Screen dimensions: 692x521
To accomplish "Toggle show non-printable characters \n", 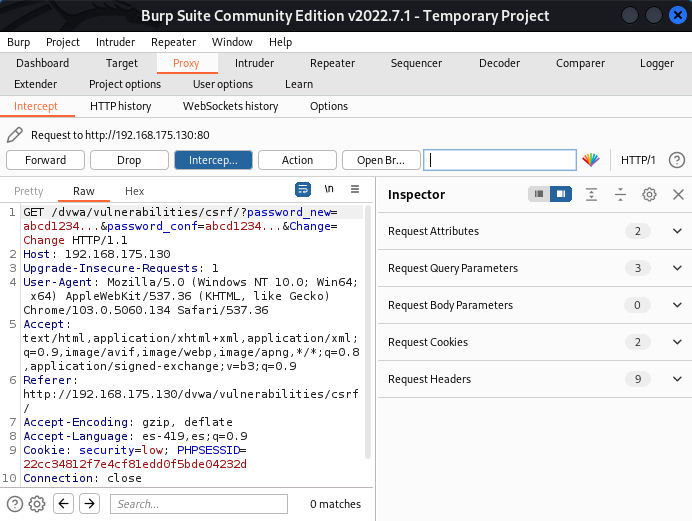I will [x=329, y=189].
